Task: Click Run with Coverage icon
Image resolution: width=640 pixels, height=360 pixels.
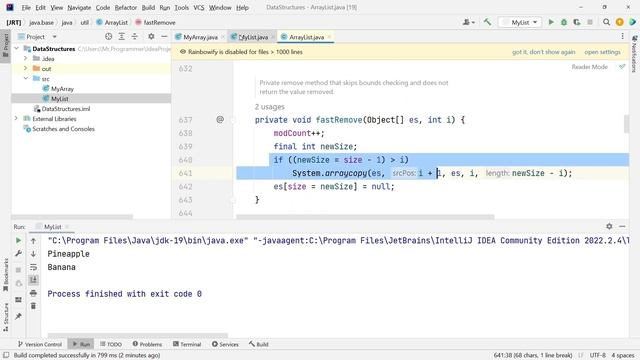Action: pos(577,22)
